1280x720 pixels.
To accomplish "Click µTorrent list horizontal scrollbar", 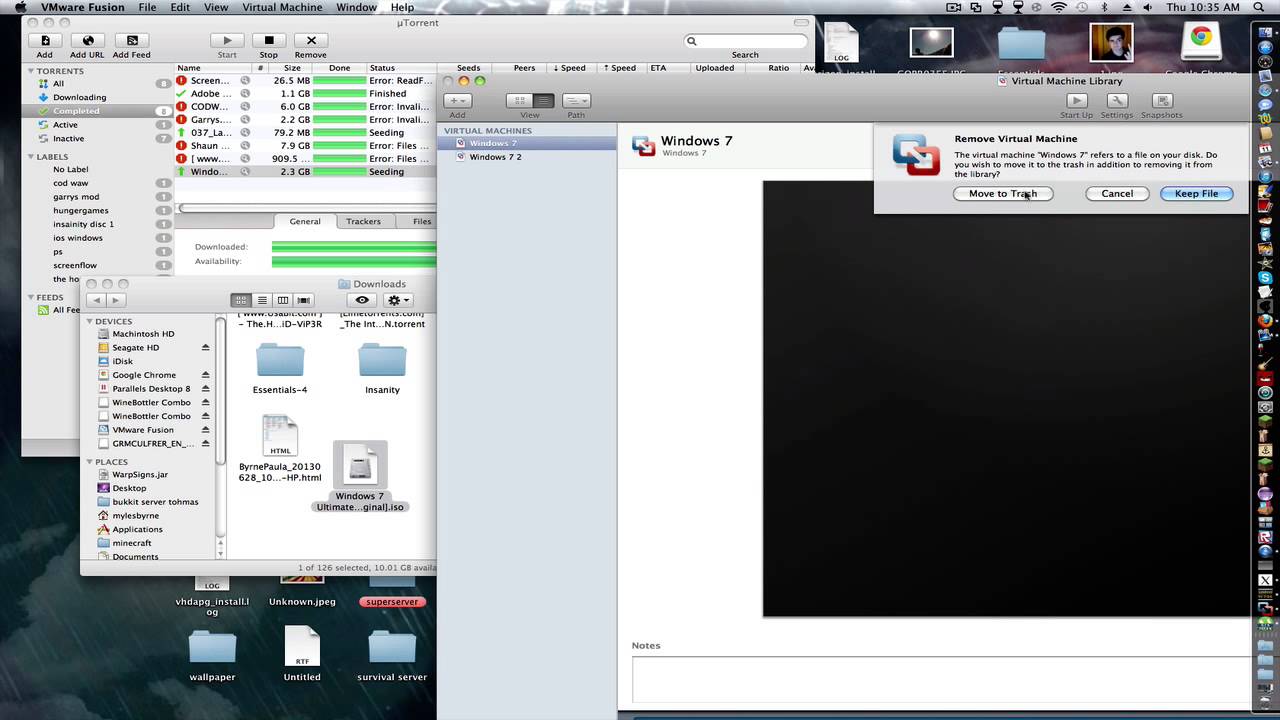I will [x=307, y=208].
